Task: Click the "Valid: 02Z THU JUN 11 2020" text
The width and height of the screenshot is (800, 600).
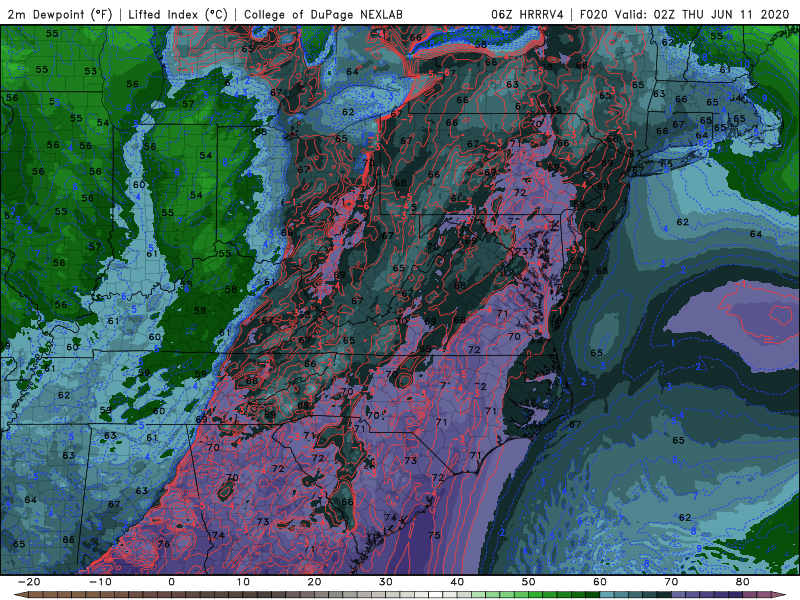Action: pos(702,14)
